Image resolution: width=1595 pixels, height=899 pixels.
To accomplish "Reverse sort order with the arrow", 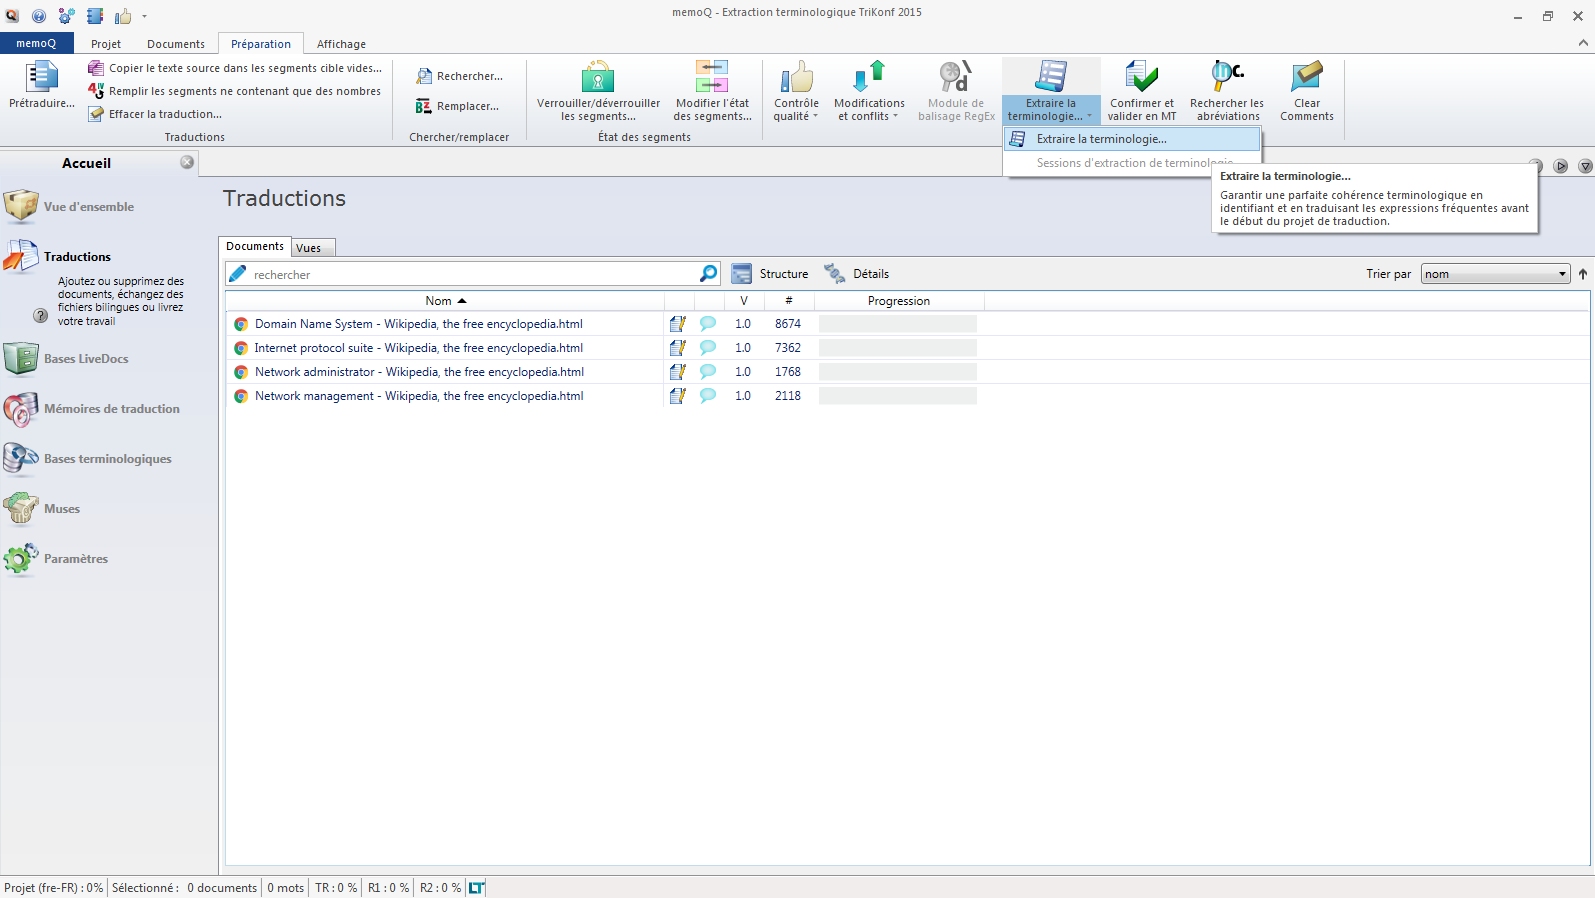I will pos(1583,274).
